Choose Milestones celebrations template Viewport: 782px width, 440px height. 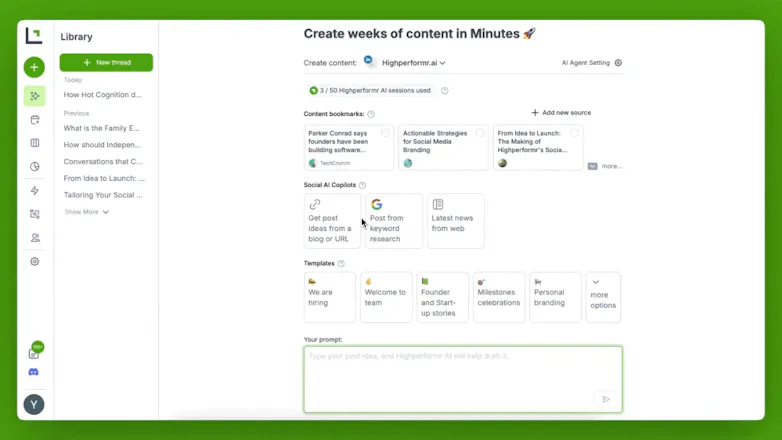[x=499, y=297]
